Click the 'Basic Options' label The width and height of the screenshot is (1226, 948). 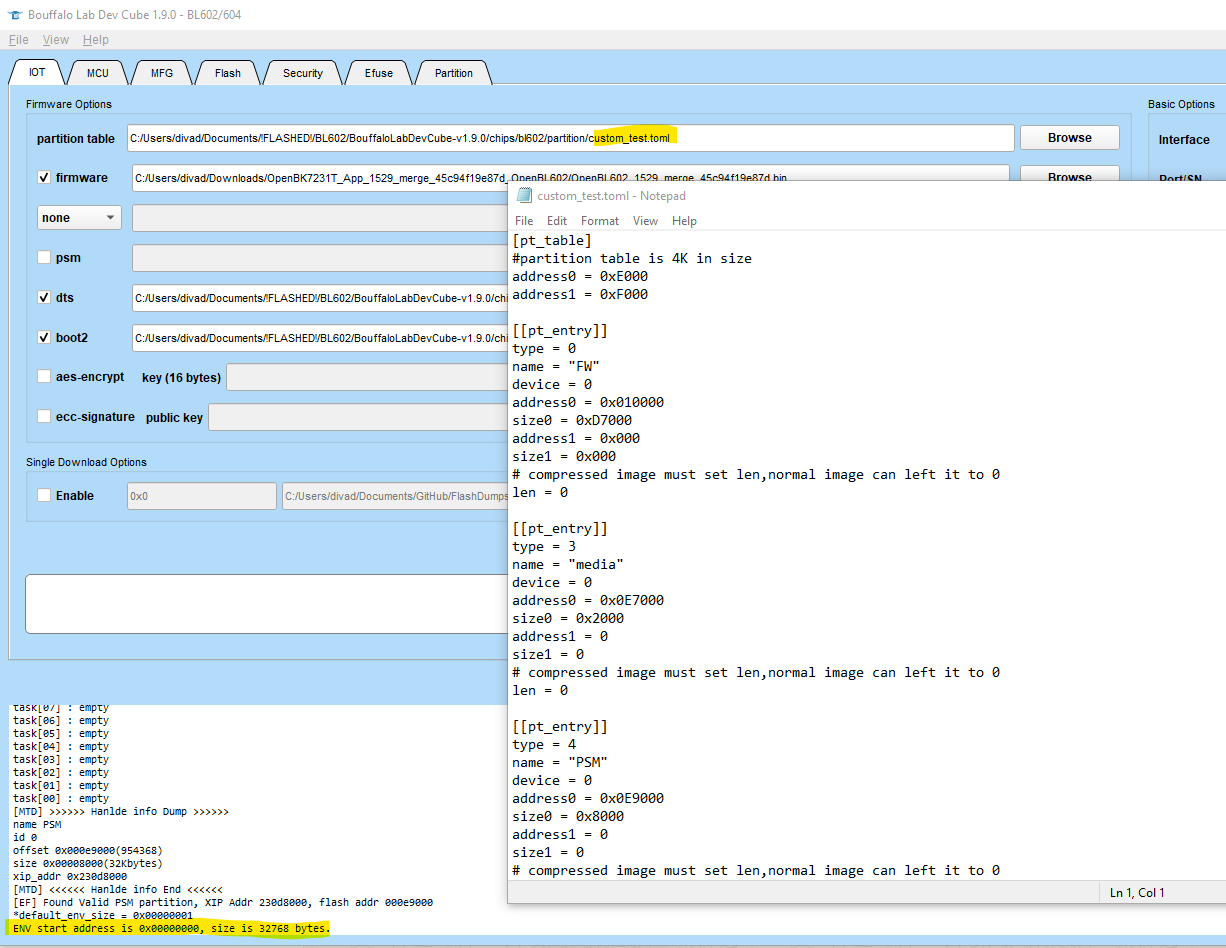point(1181,104)
